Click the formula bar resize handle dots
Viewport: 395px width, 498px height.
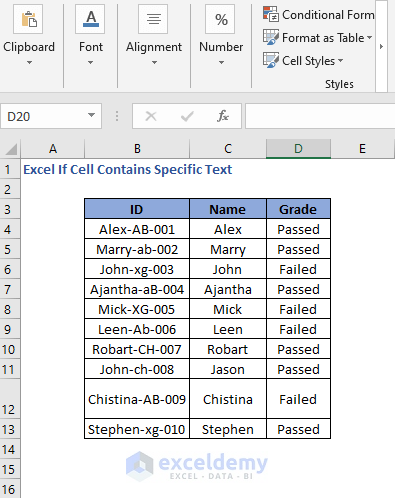pos(117,116)
